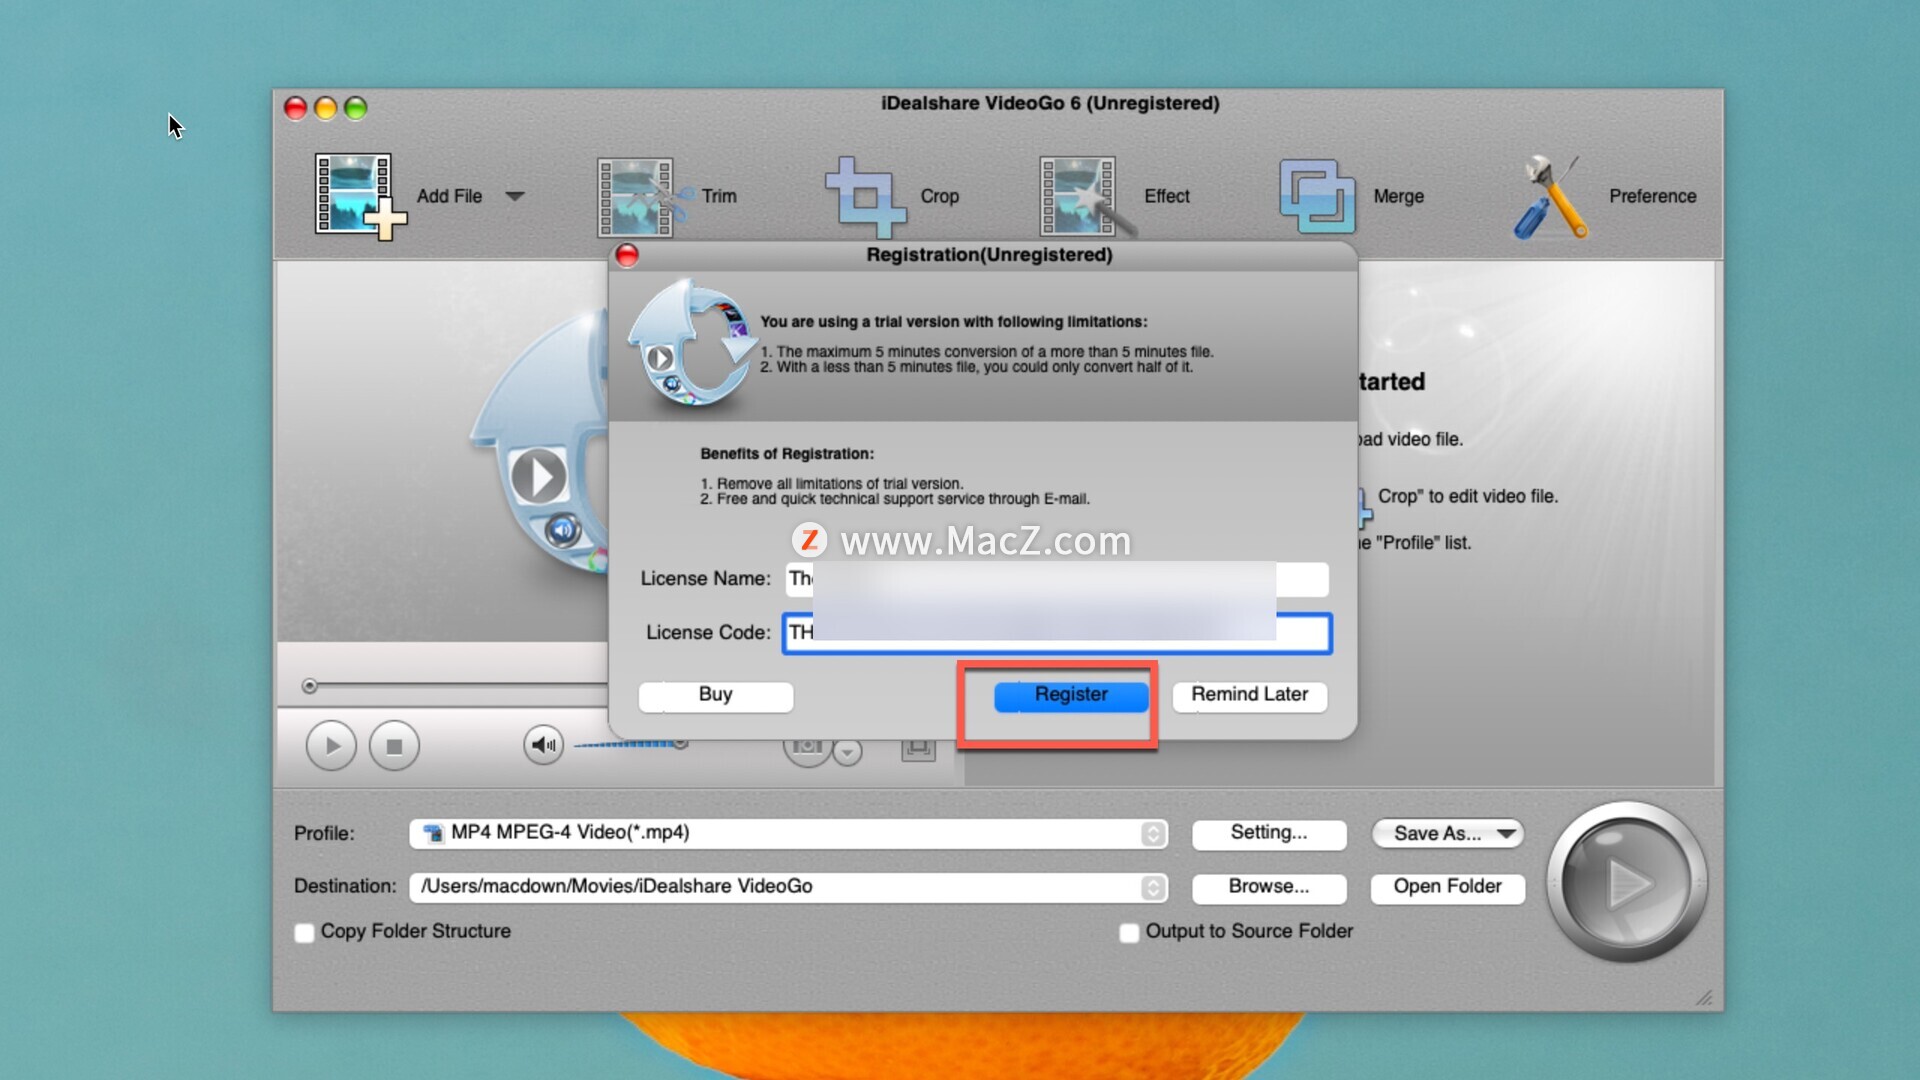Screen dimensions: 1920x1080
Task: Start conversion with large round button
Action: [x=1626, y=882]
